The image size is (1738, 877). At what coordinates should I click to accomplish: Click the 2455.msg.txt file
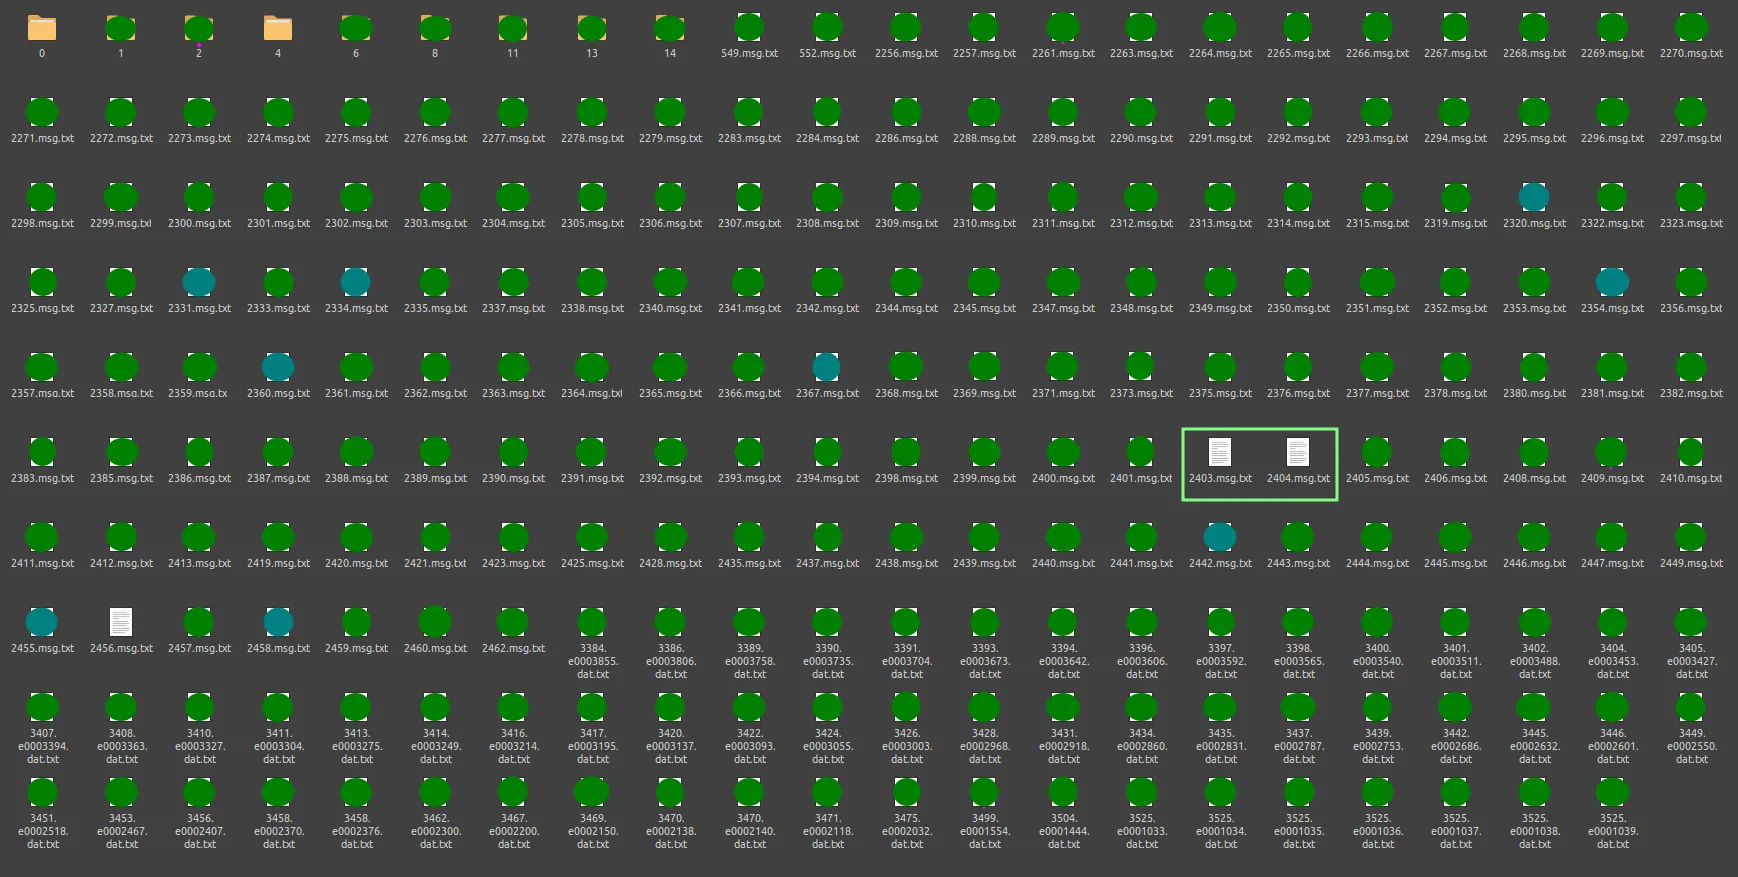point(42,623)
